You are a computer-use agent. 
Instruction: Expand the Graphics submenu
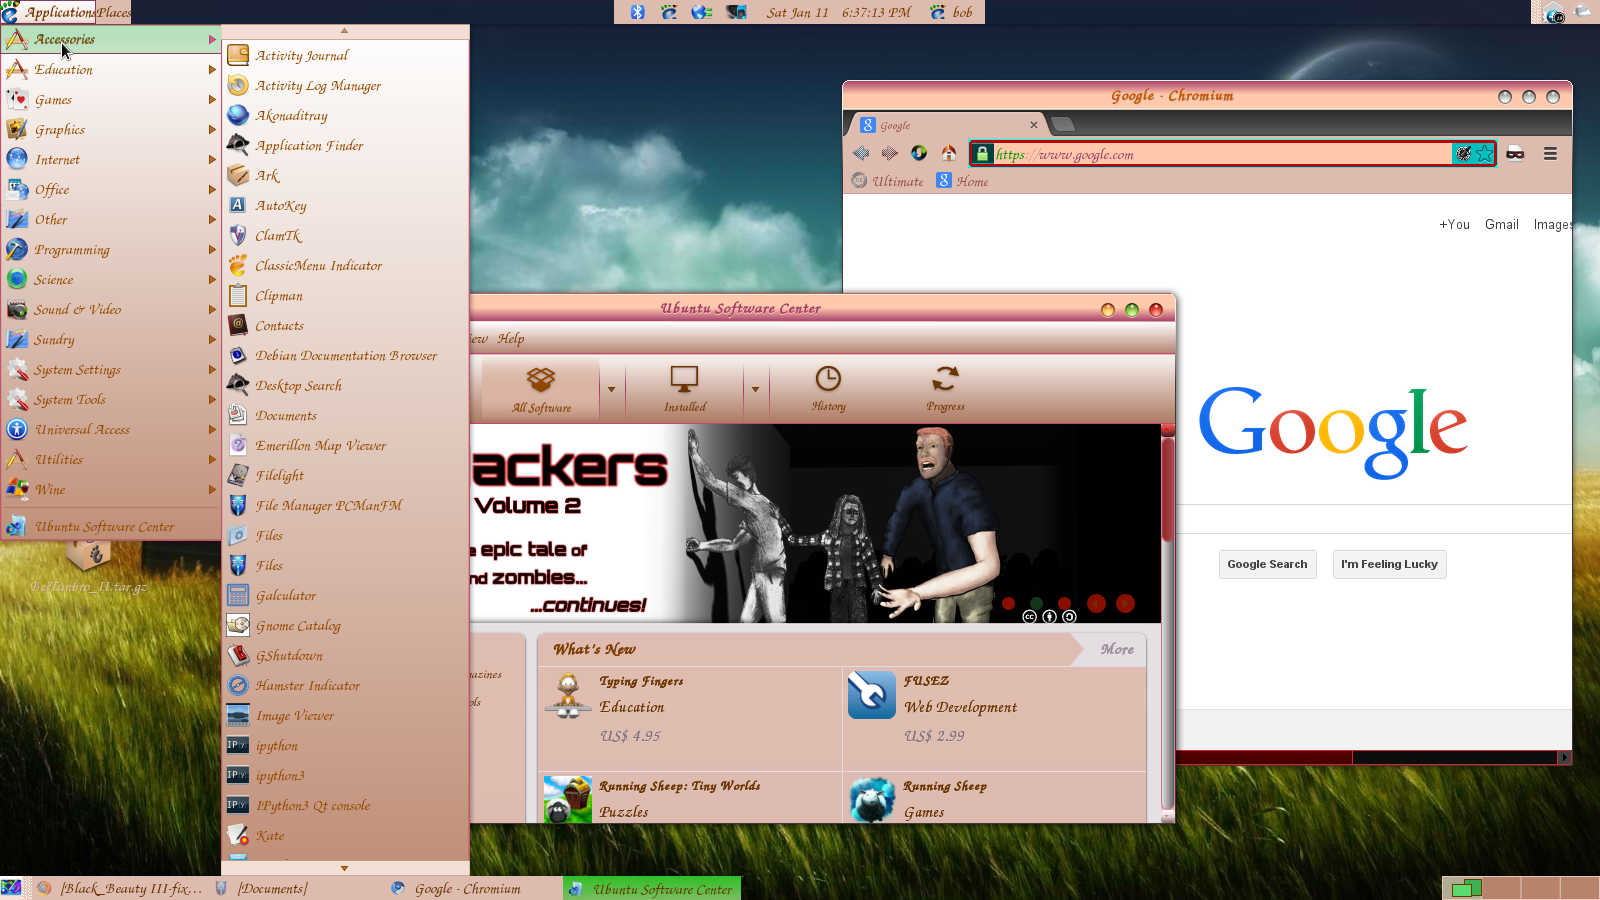pyautogui.click(x=111, y=130)
